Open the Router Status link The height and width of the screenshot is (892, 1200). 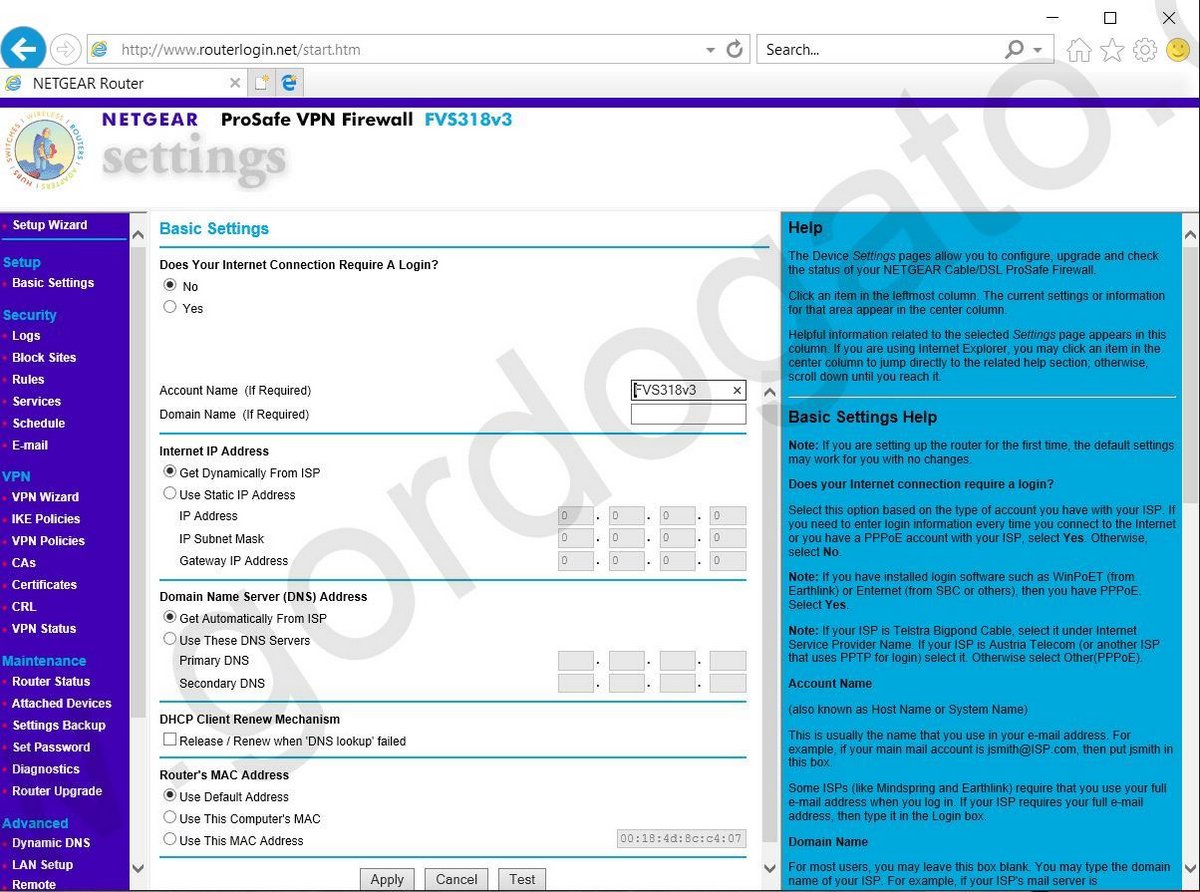point(51,681)
